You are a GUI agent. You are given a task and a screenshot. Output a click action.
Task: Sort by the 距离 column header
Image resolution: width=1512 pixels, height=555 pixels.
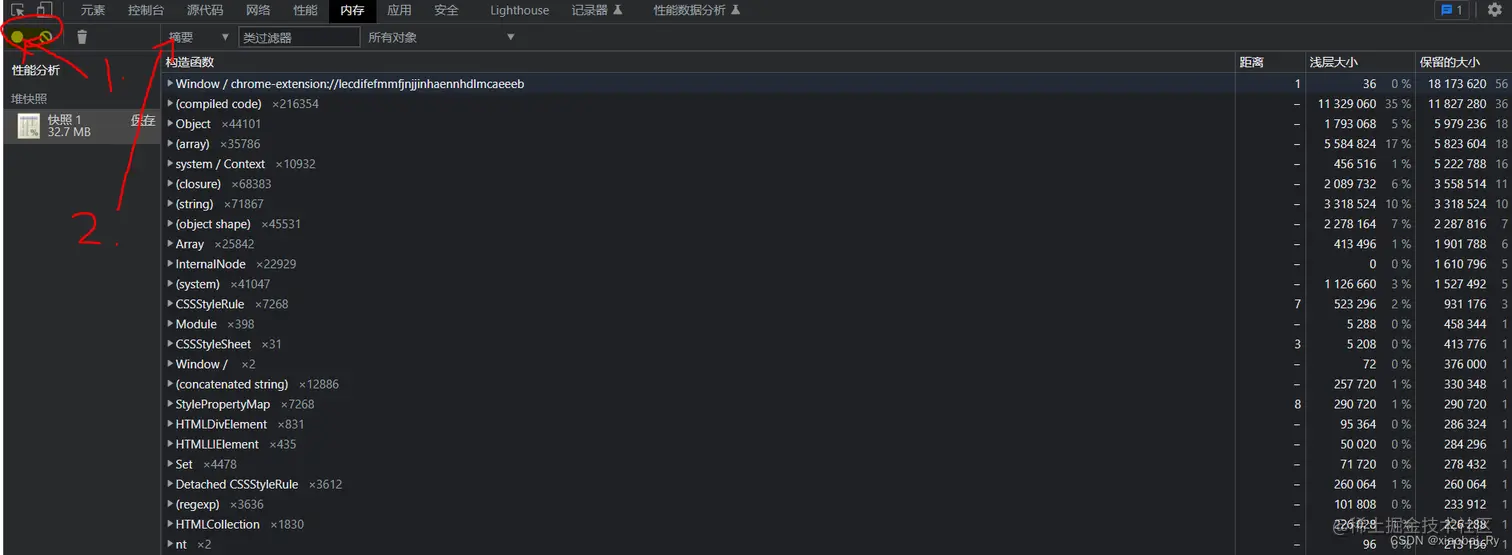[1251, 62]
